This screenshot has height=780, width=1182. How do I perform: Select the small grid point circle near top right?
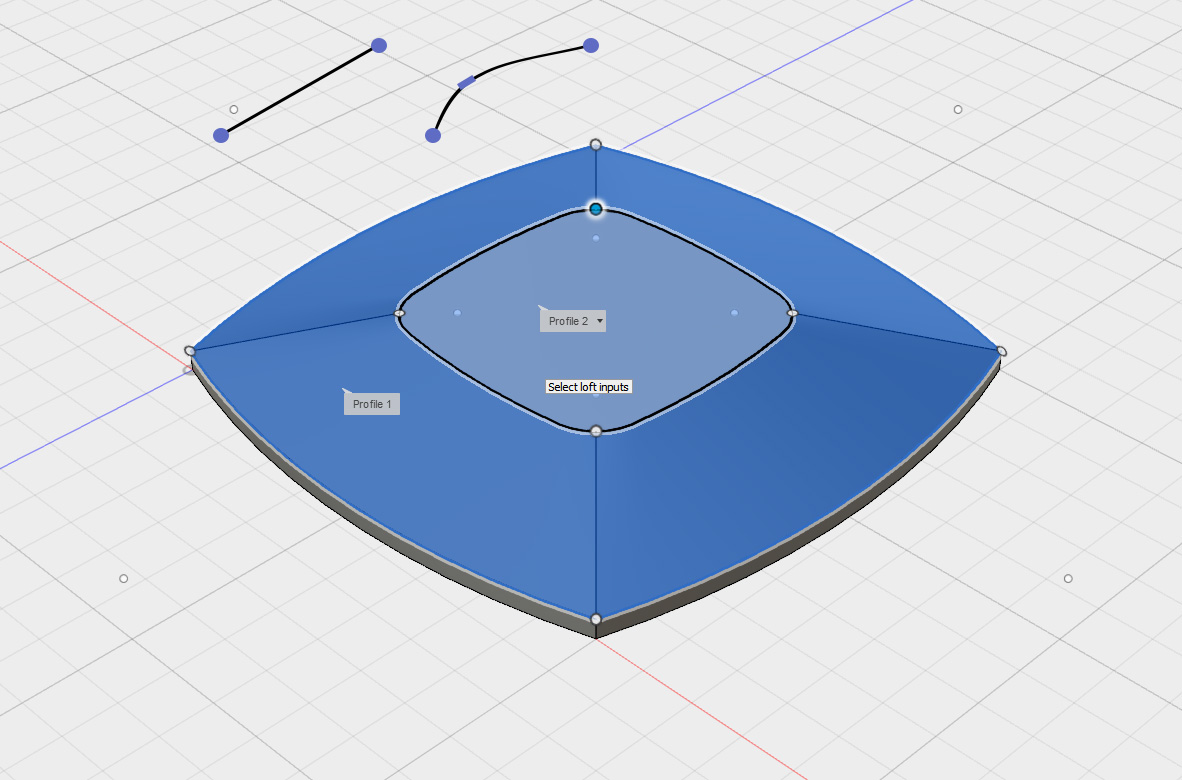coord(957,110)
